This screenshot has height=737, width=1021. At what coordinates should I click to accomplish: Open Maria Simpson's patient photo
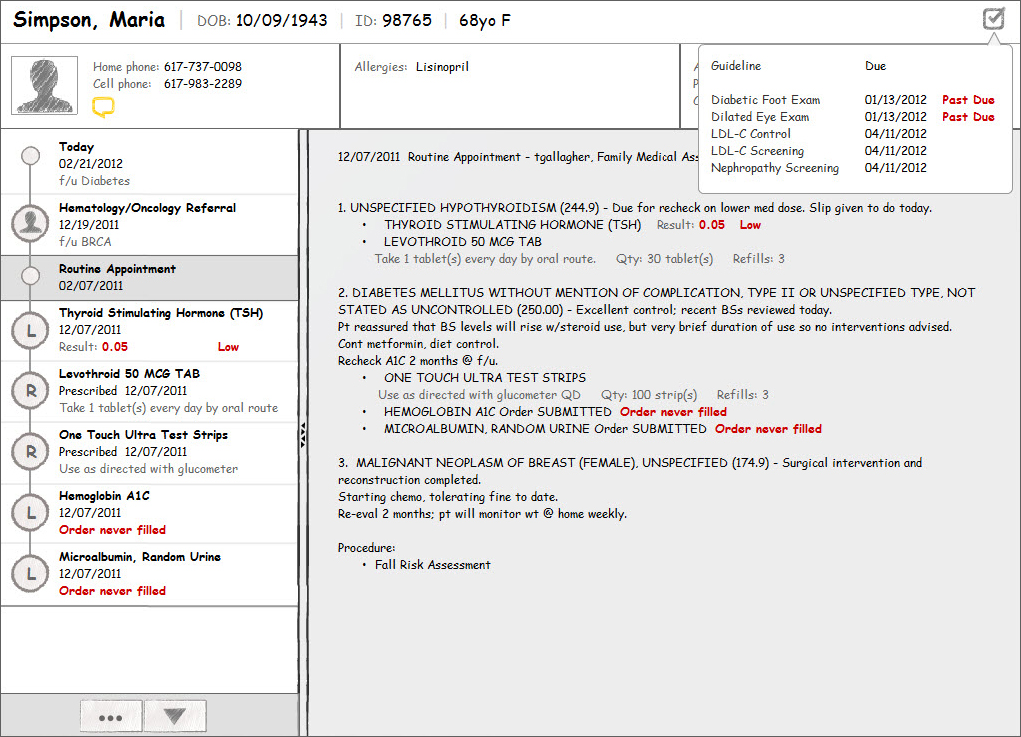point(44,85)
